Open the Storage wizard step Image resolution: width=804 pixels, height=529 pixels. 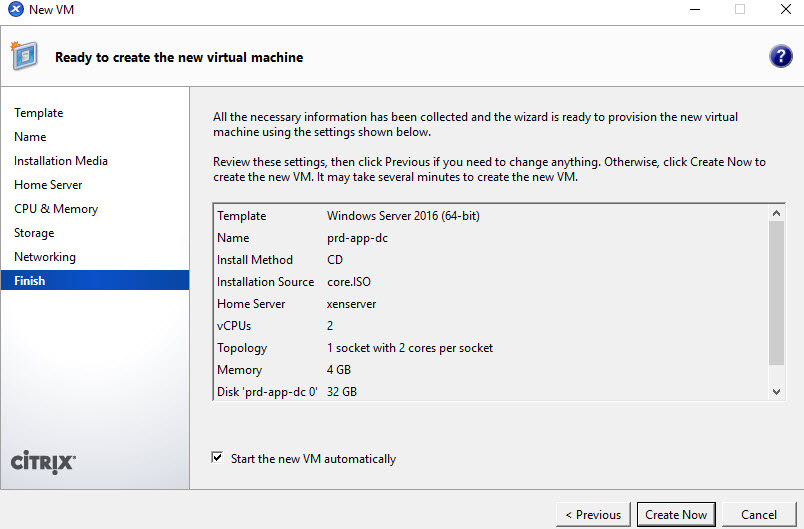(x=34, y=233)
